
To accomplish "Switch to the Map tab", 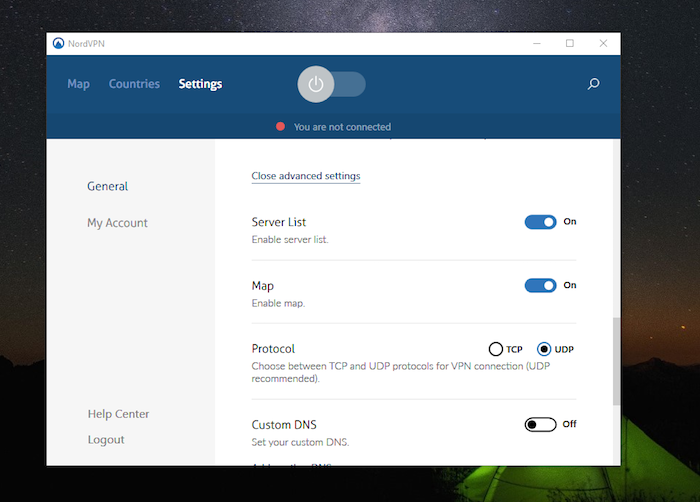I will (79, 84).
